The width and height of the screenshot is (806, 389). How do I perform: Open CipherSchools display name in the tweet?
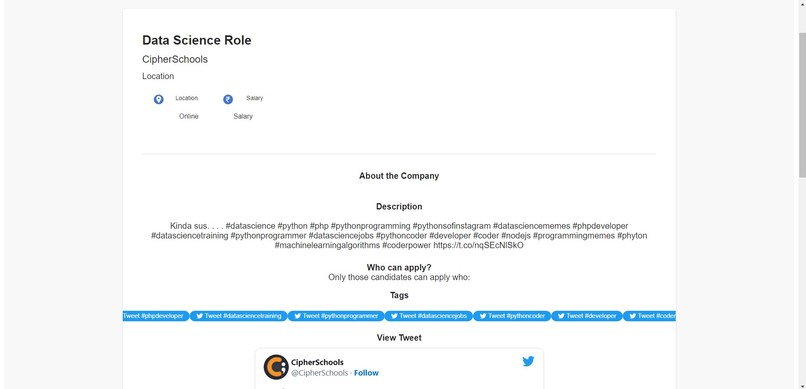click(317, 362)
